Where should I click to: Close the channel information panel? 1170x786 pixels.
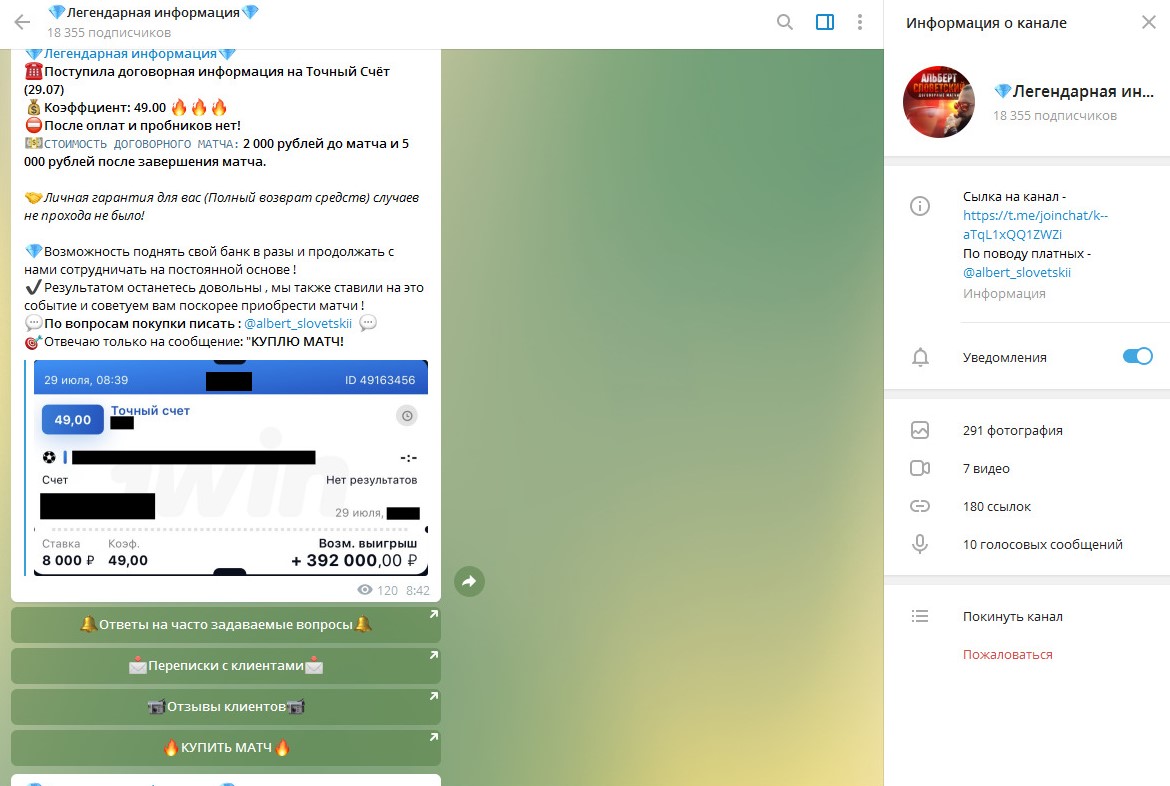pyautogui.click(x=1148, y=22)
